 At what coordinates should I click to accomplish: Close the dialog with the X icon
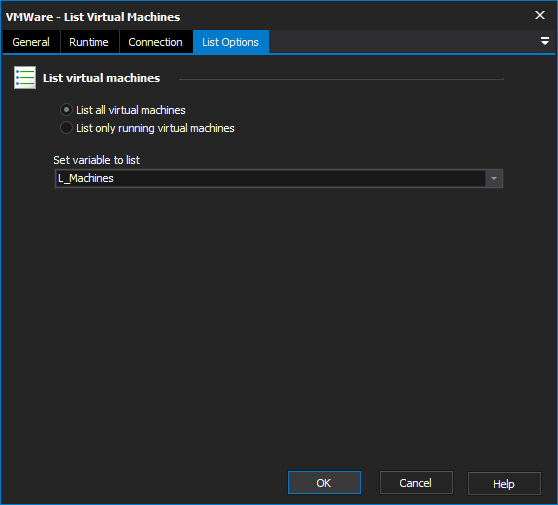point(540,15)
